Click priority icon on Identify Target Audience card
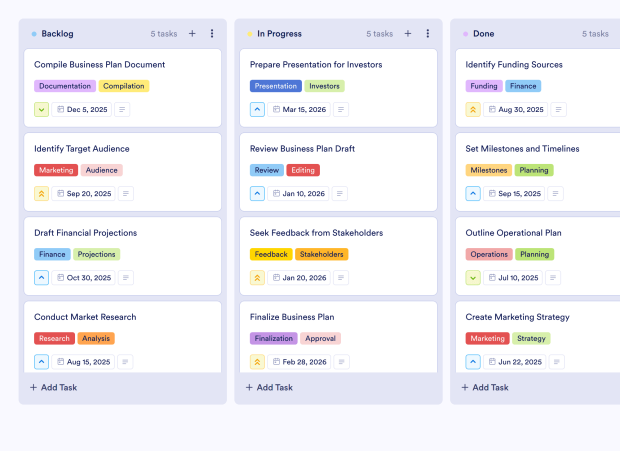The width and height of the screenshot is (620, 451). pos(41,193)
